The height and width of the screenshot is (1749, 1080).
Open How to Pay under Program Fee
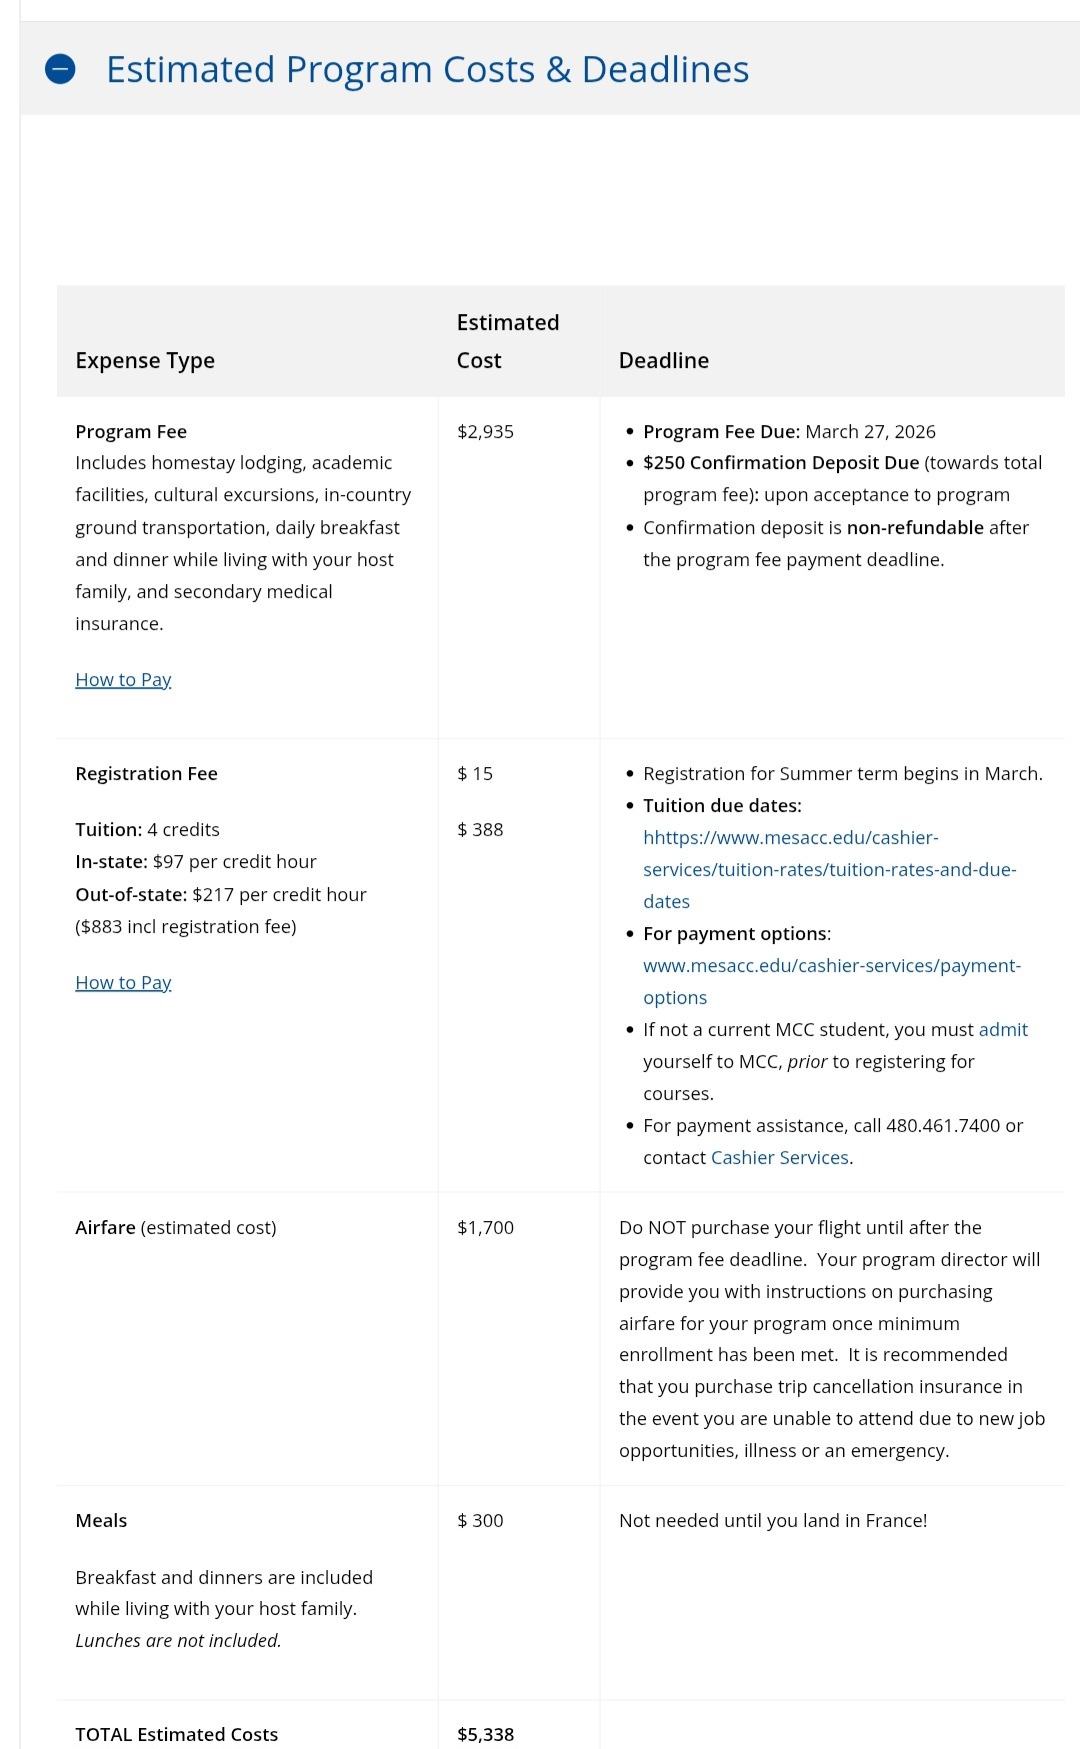pyautogui.click(x=123, y=680)
